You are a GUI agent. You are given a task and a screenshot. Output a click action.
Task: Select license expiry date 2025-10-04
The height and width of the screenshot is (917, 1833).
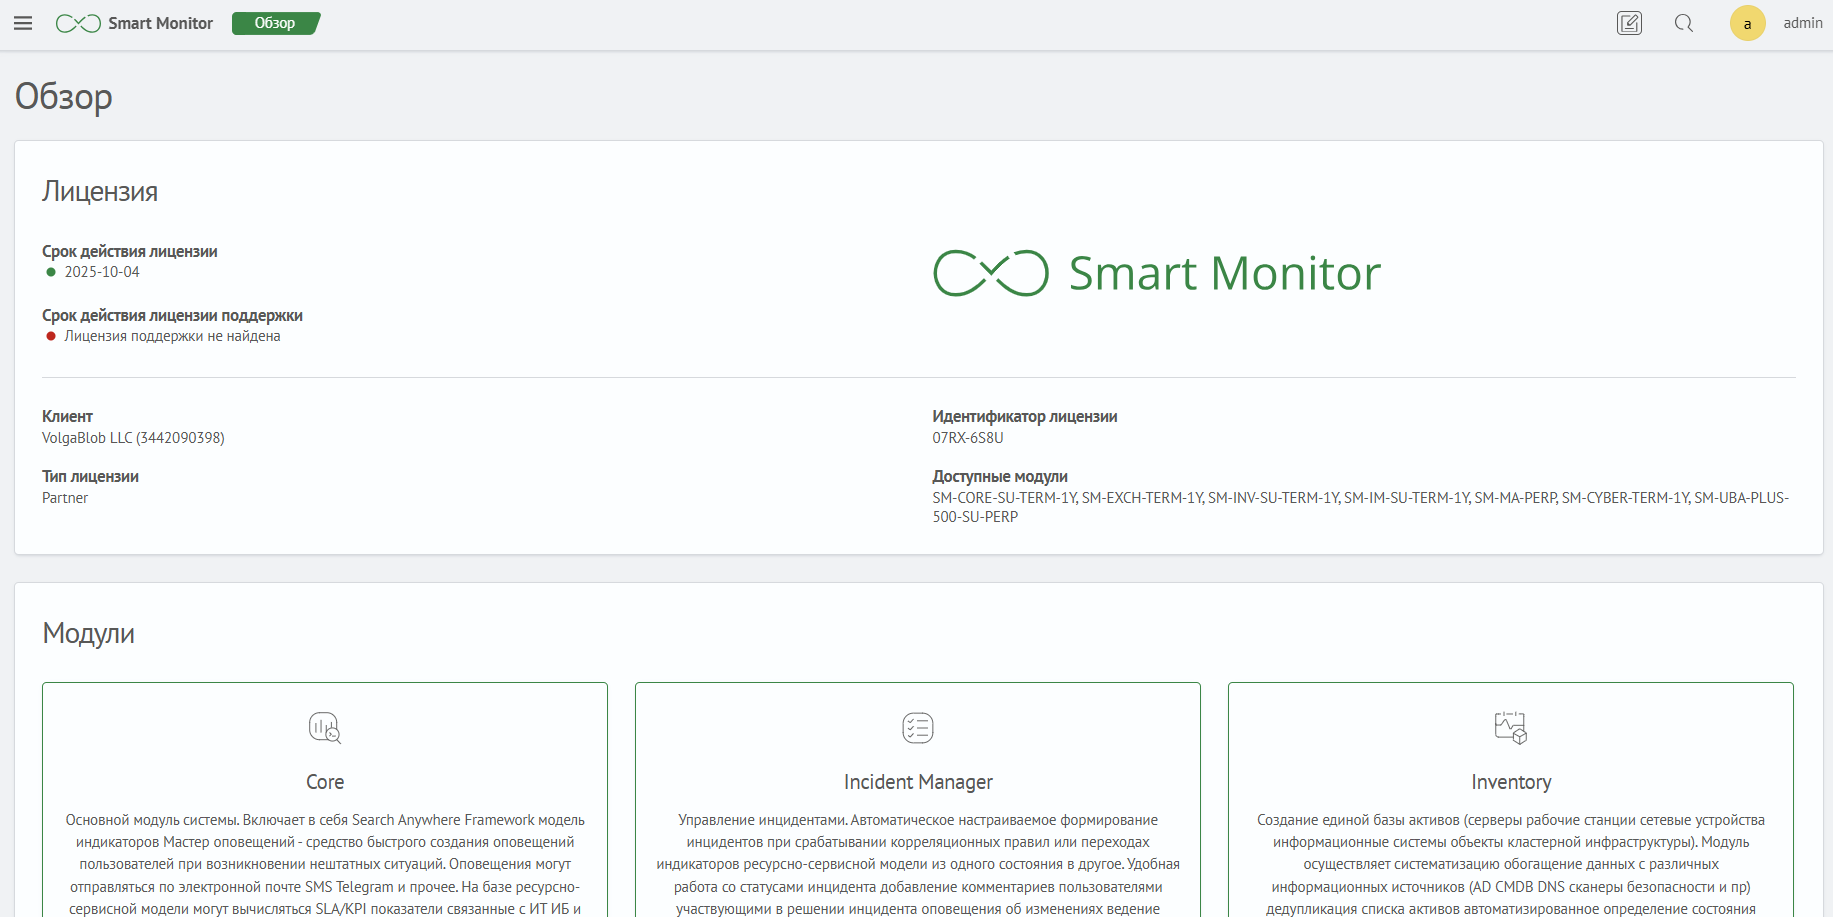[x=102, y=272]
